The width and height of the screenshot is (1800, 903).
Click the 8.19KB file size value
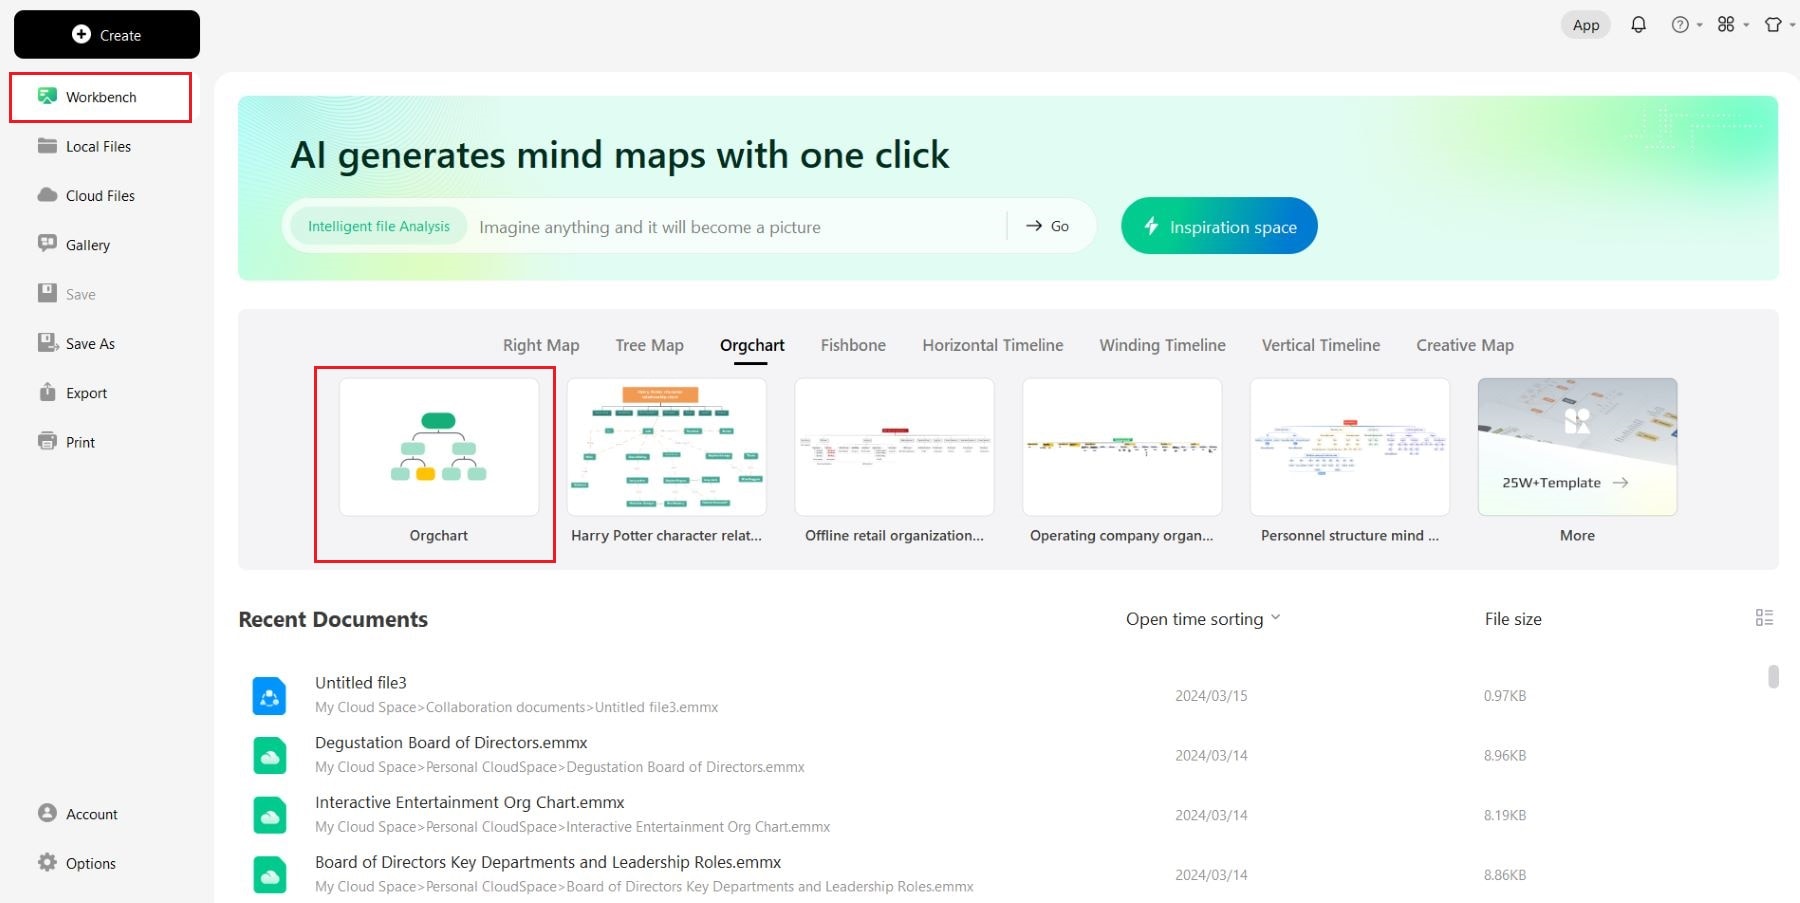pyautogui.click(x=1505, y=815)
